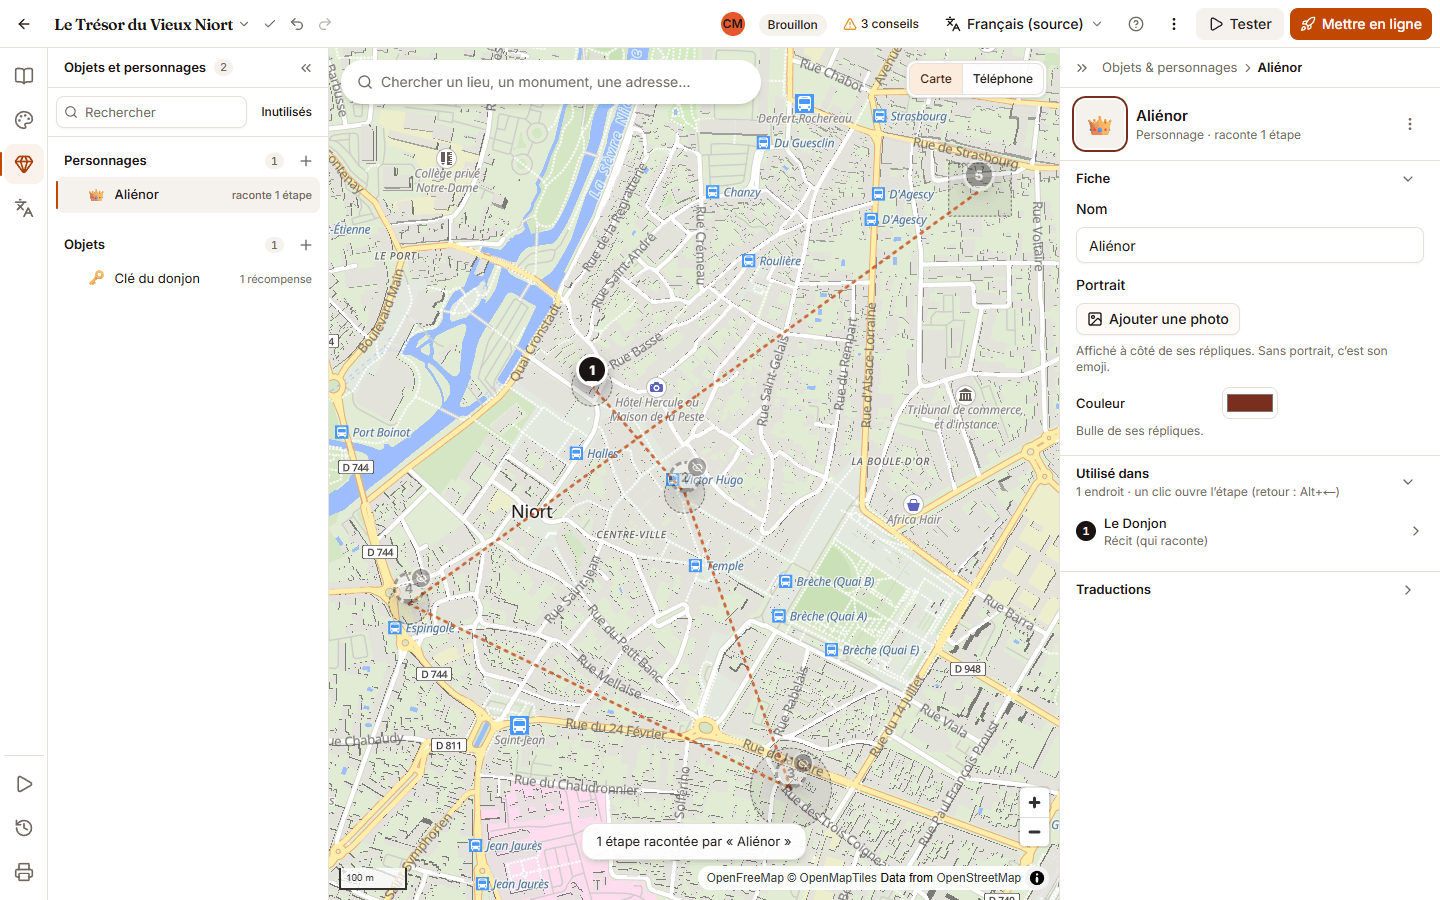Toggle the Inutilisés filter
The height and width of the screenshot is (900, 1440).
coord(286,112)
